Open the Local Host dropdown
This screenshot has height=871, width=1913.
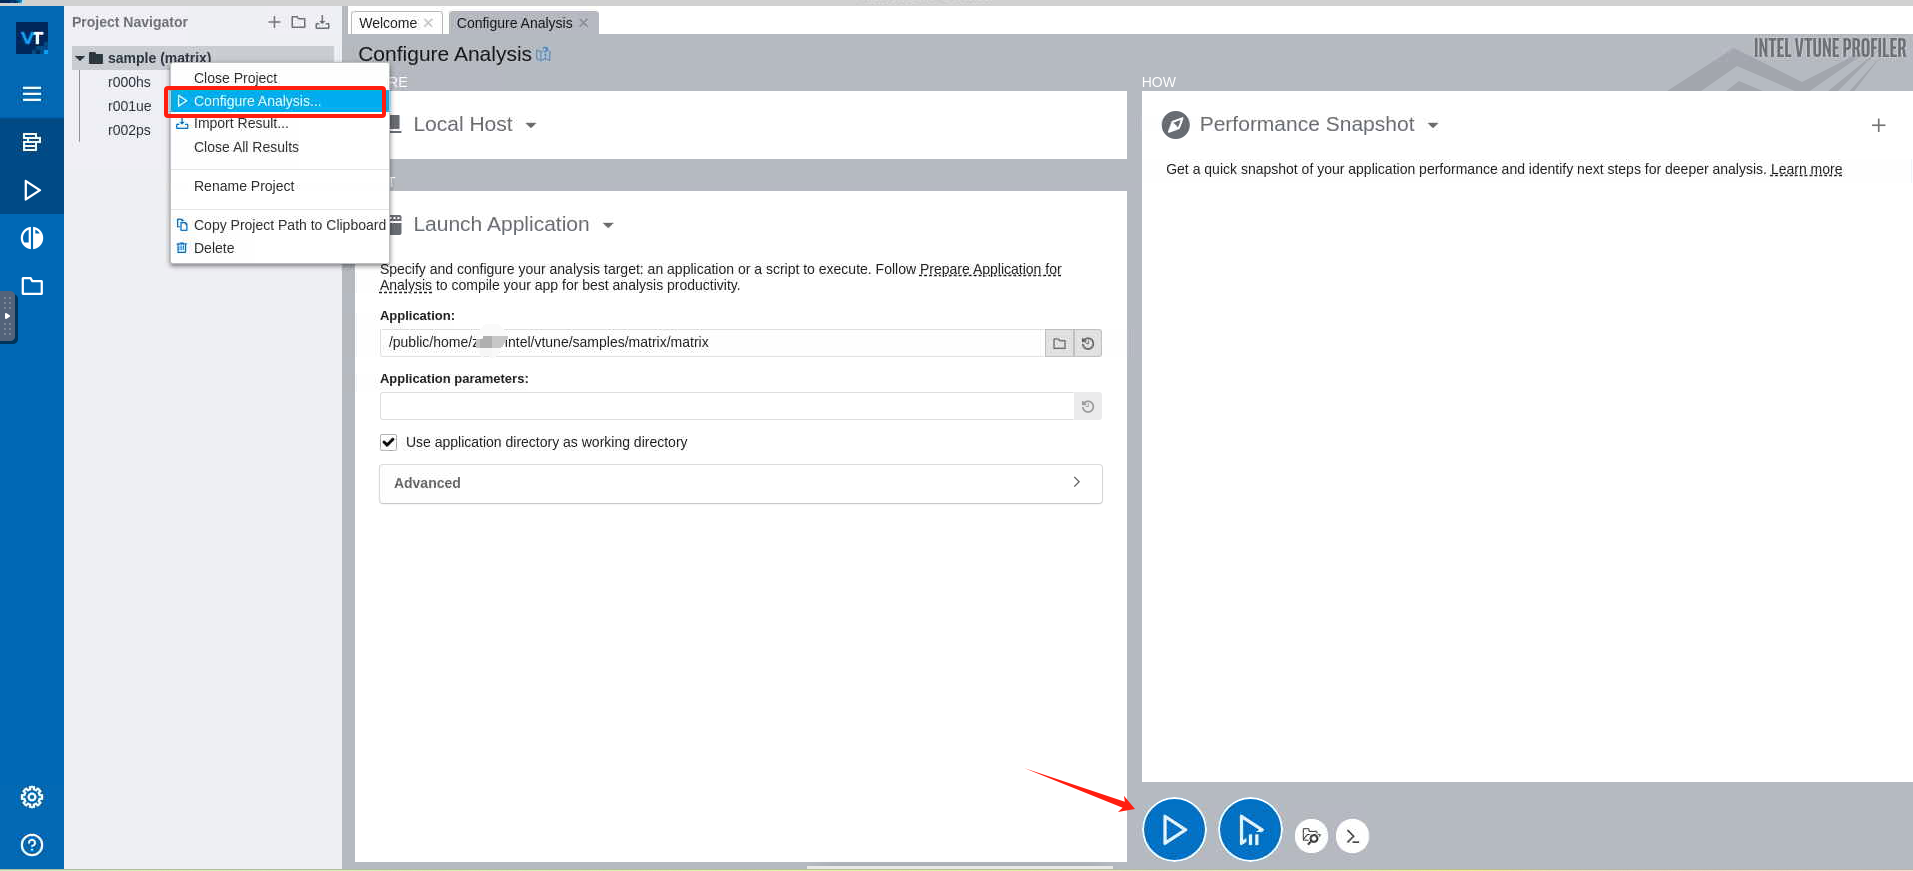pos(531,125)
